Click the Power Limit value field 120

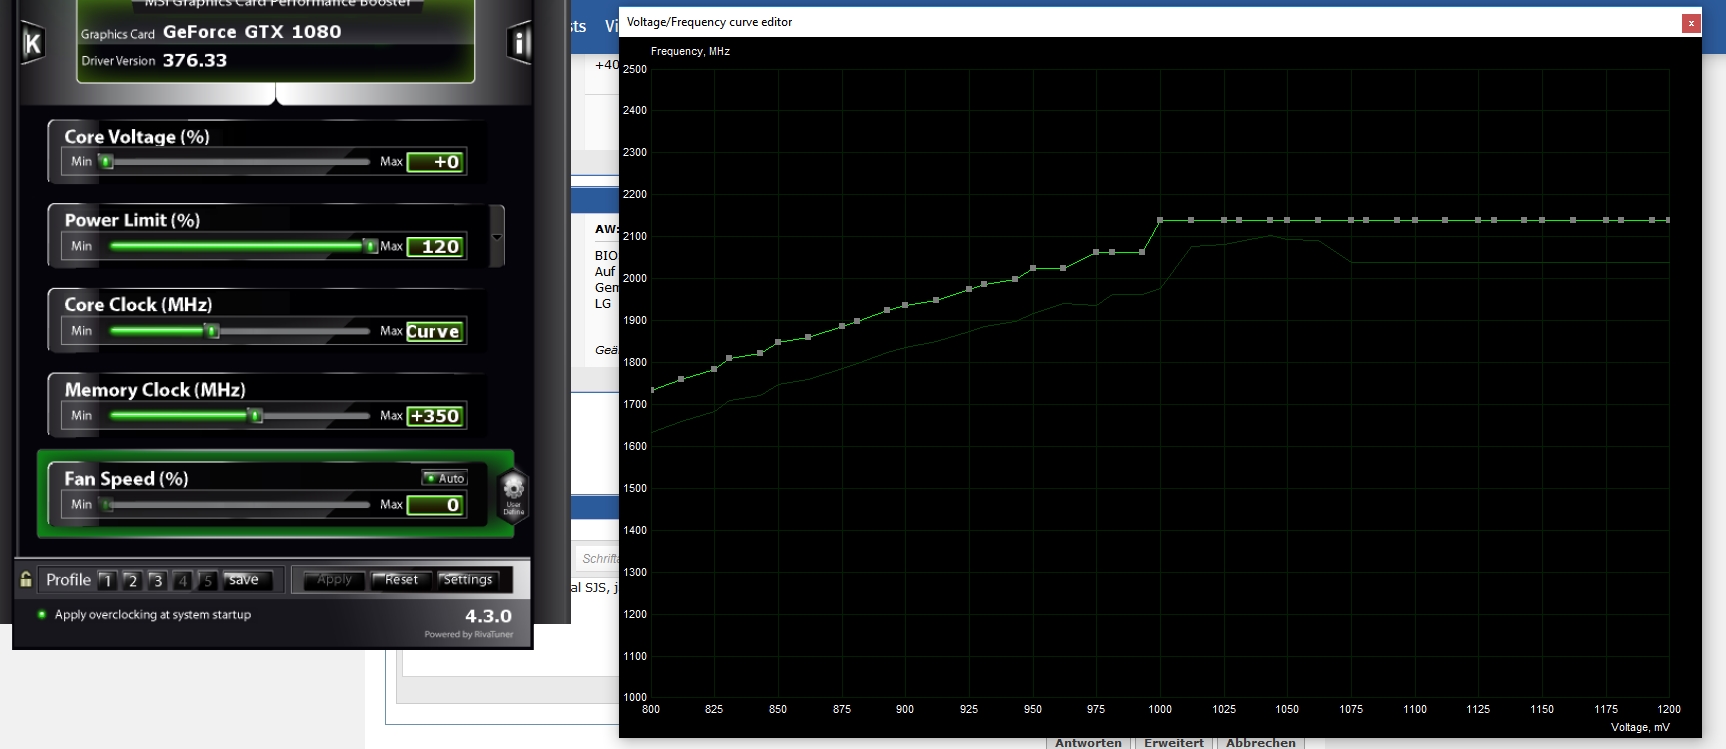pos(435,246)
